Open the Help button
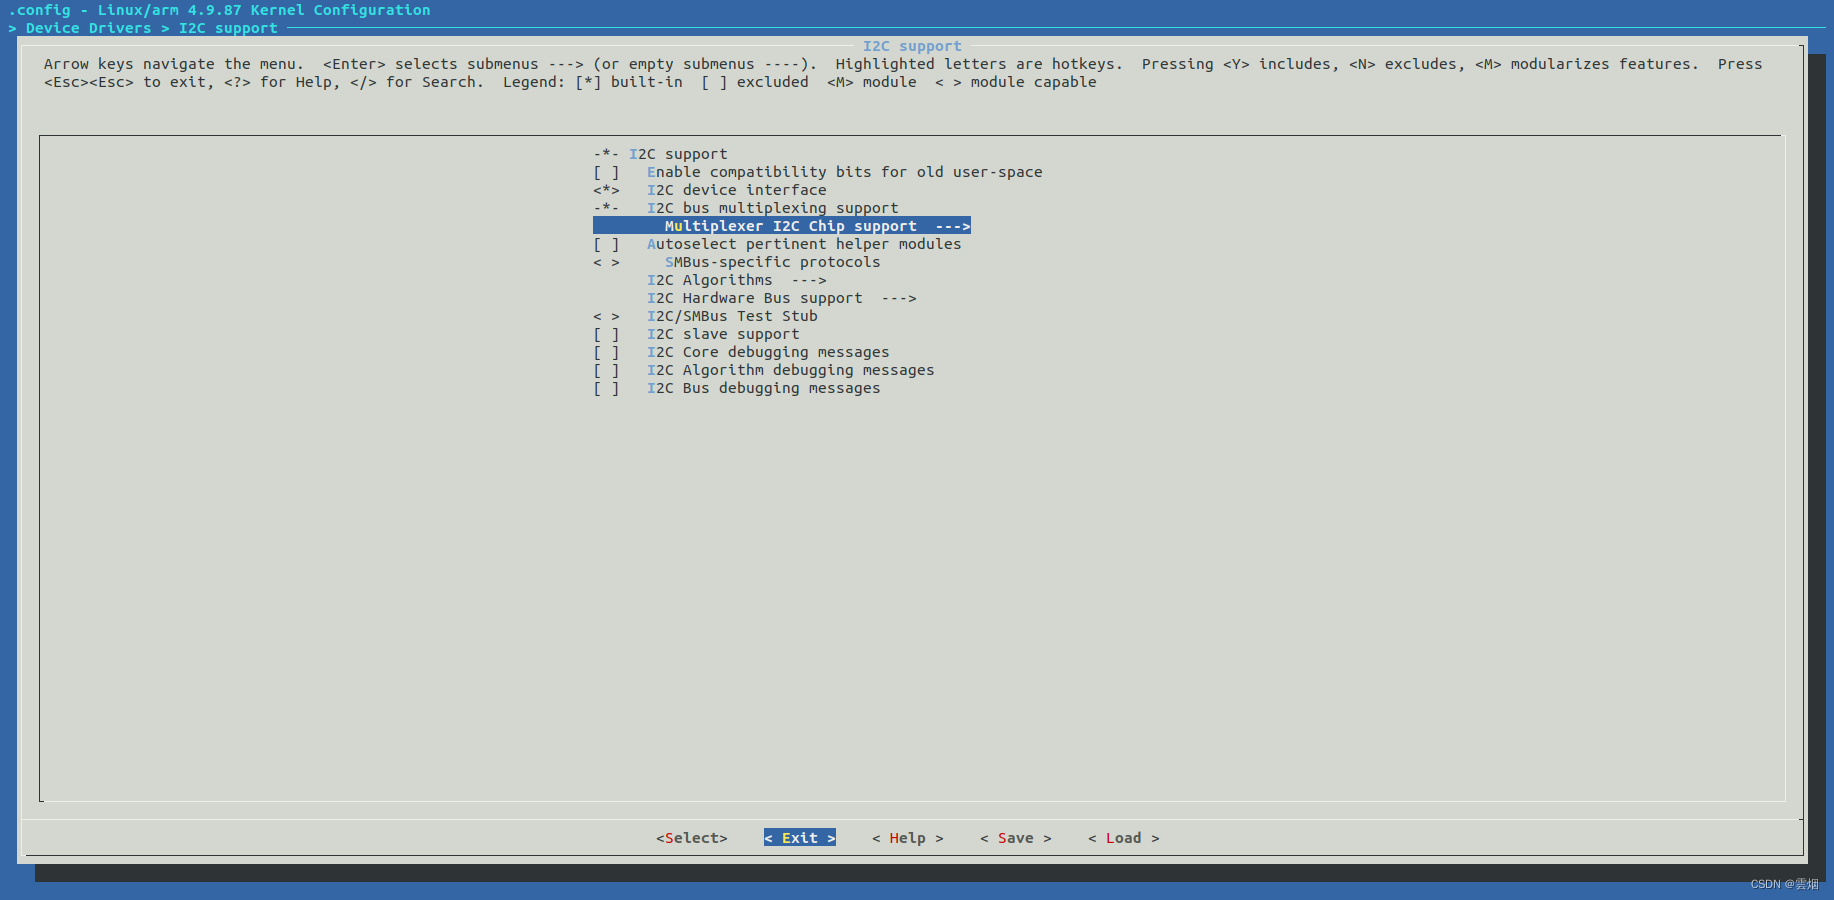 (x=906, y=838)
